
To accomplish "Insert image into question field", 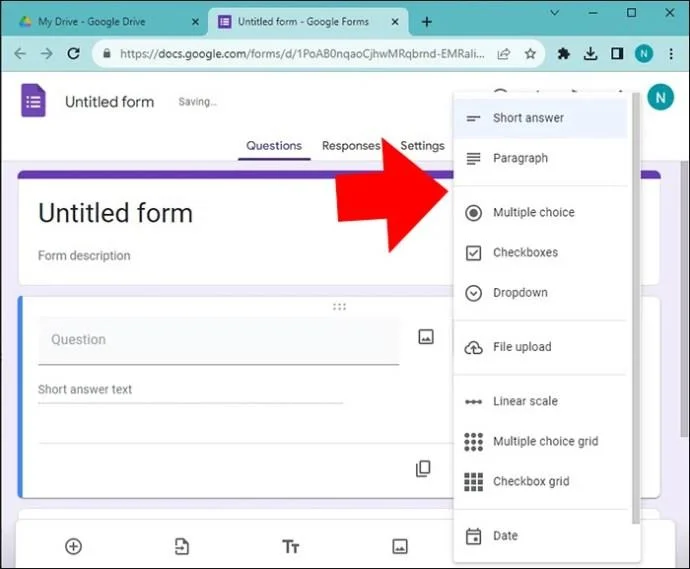I will tap(426, 338).
